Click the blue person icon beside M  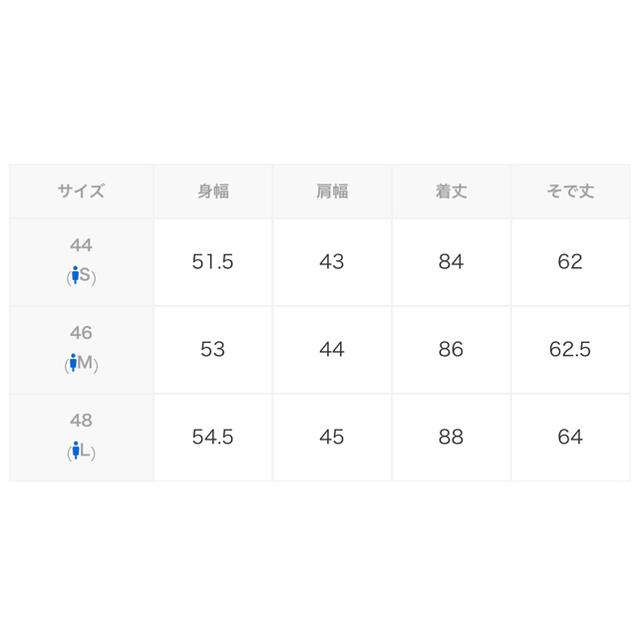tap(73, 362)
